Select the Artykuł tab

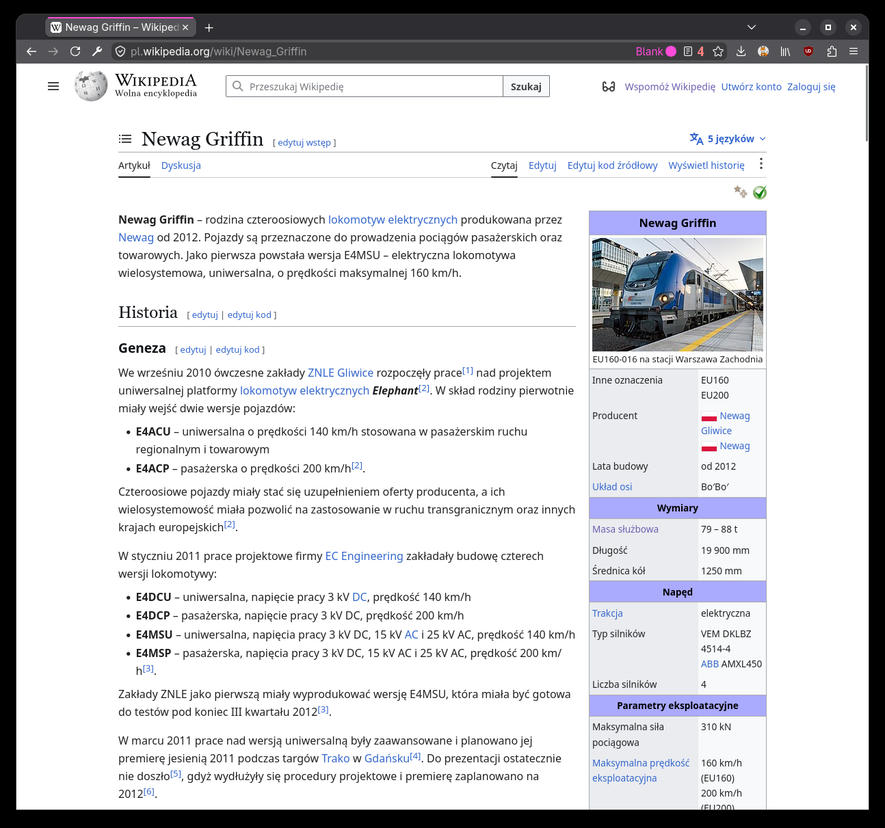(134, 165)
